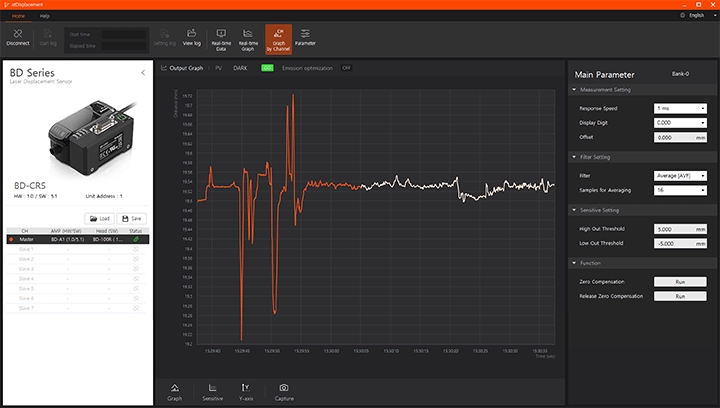
Task: Open the Parameter settings icon
Action: (305, 37)
